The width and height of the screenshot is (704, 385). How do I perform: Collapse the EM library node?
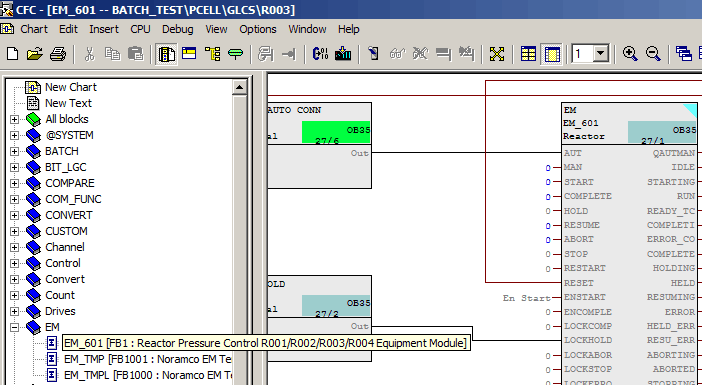[14, 327]
